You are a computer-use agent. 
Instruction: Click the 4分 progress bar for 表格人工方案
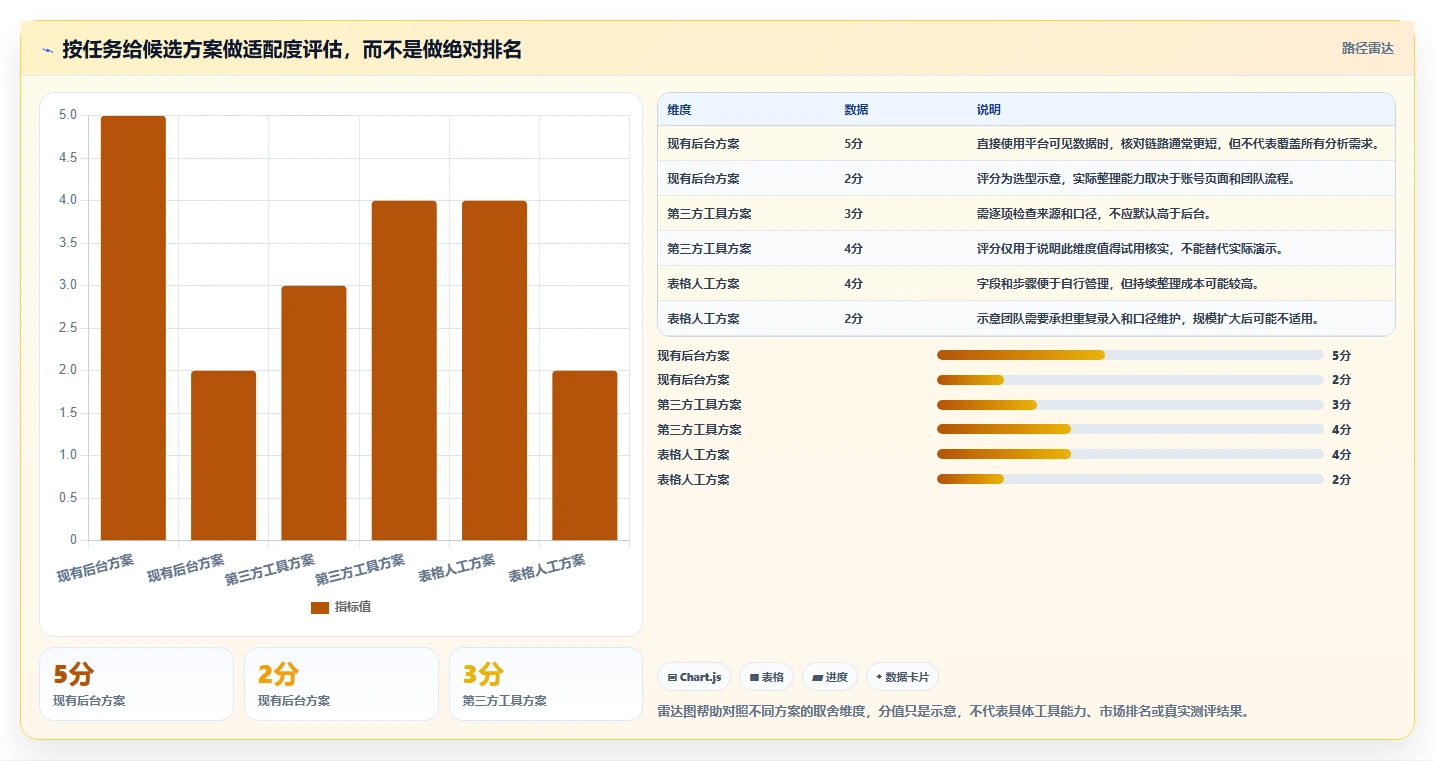click(1130, 455)
